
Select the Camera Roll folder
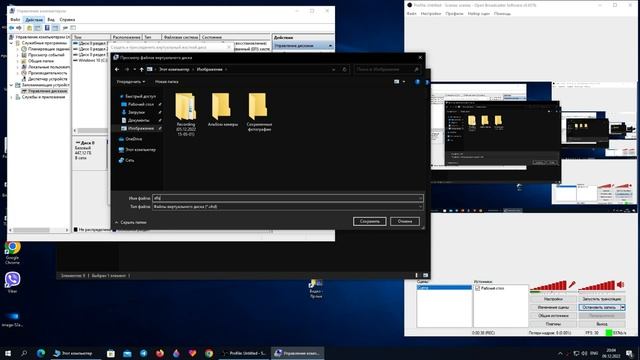tap(222, 109)
